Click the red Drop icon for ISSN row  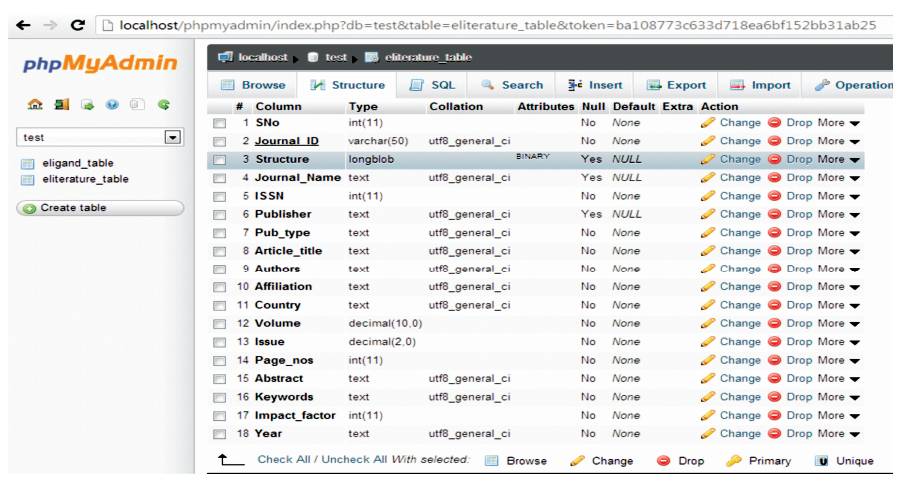(775, 196)
